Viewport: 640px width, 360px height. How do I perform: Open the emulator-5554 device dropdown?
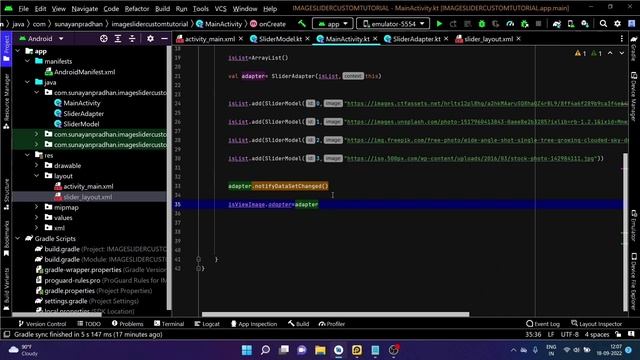coord(393,24)
